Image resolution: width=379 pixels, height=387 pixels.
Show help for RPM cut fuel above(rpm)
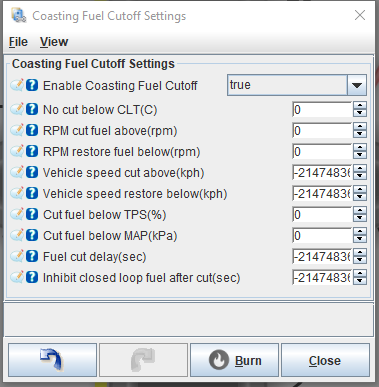point(32,130)
